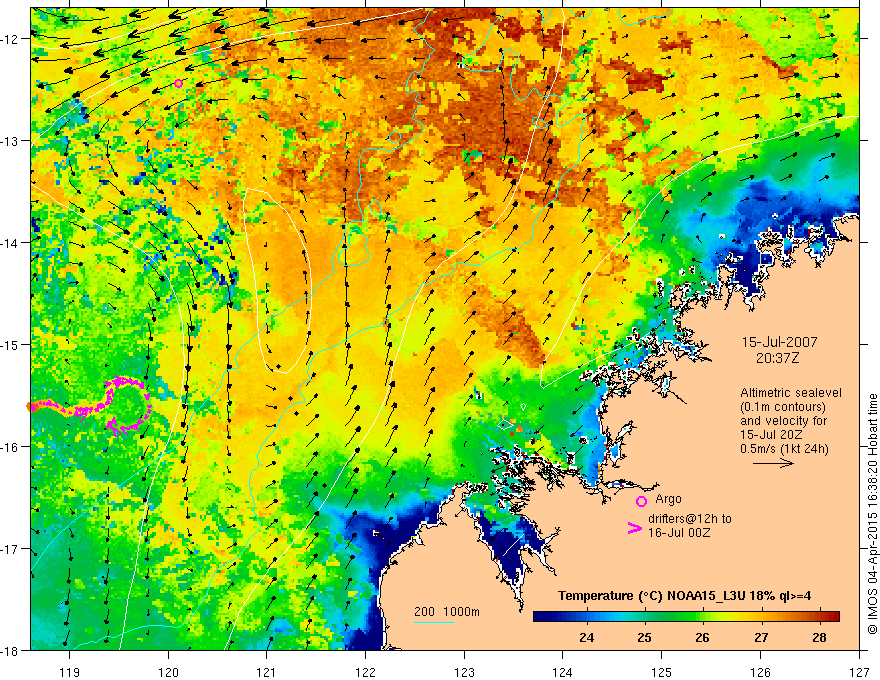The width and height of the screenshot is (880, 680).
Task: Click the 'Argo' legend label
Action: click(668, 499)
